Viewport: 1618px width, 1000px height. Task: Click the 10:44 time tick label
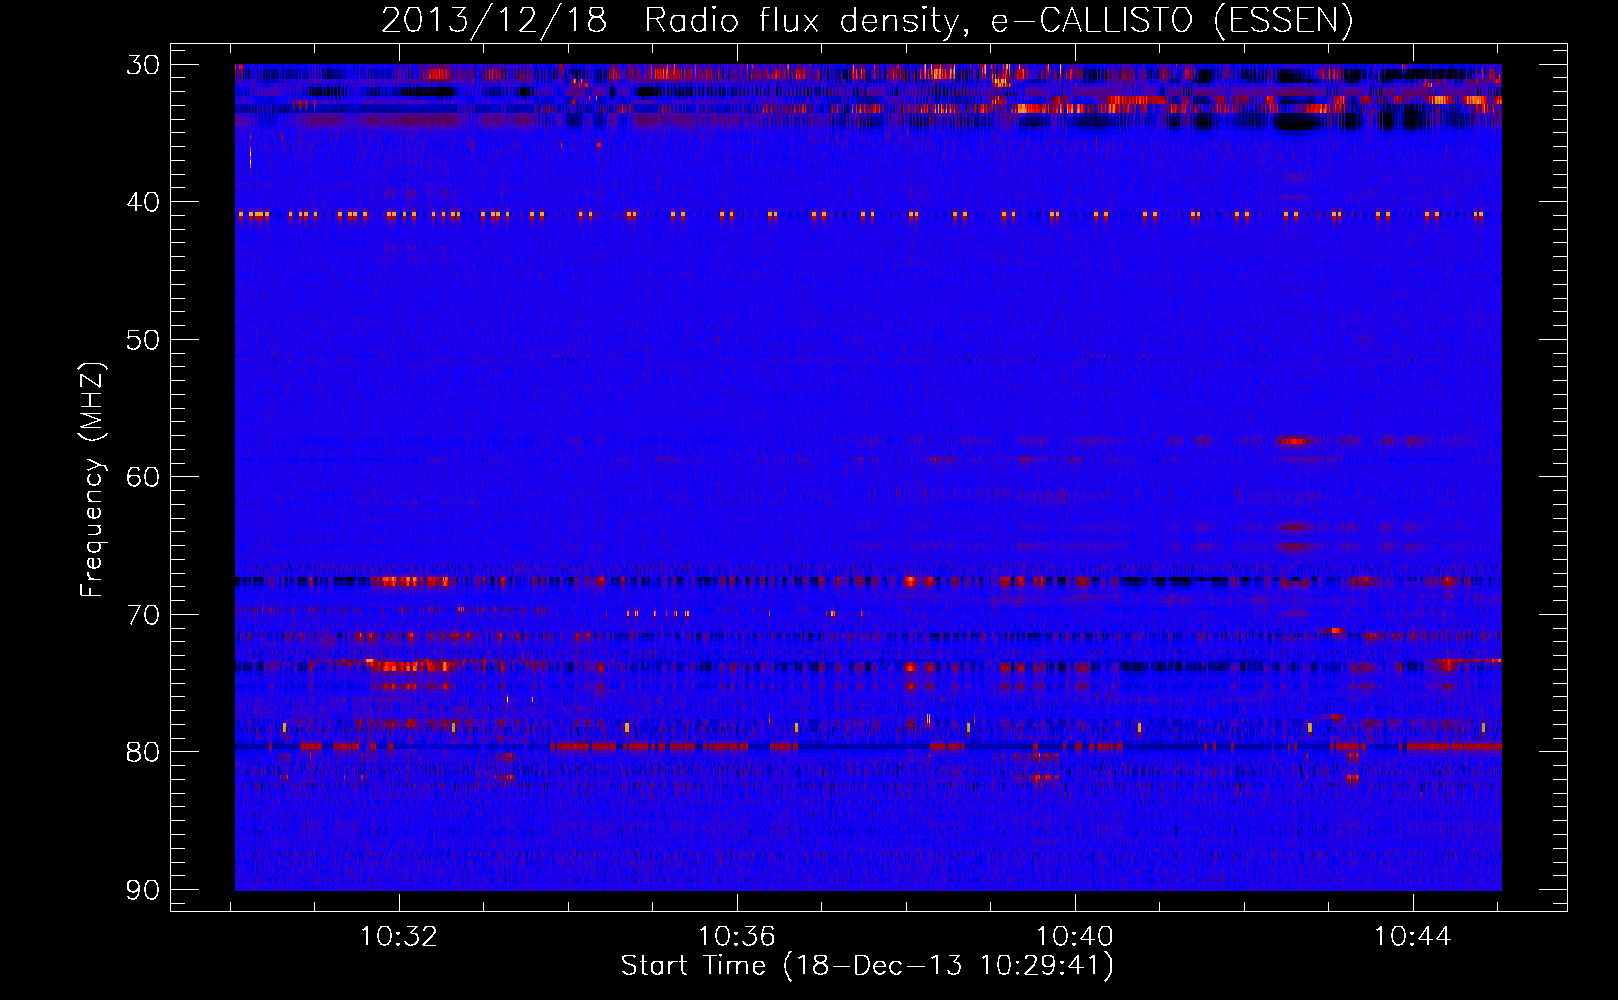tap(1412, 937)
